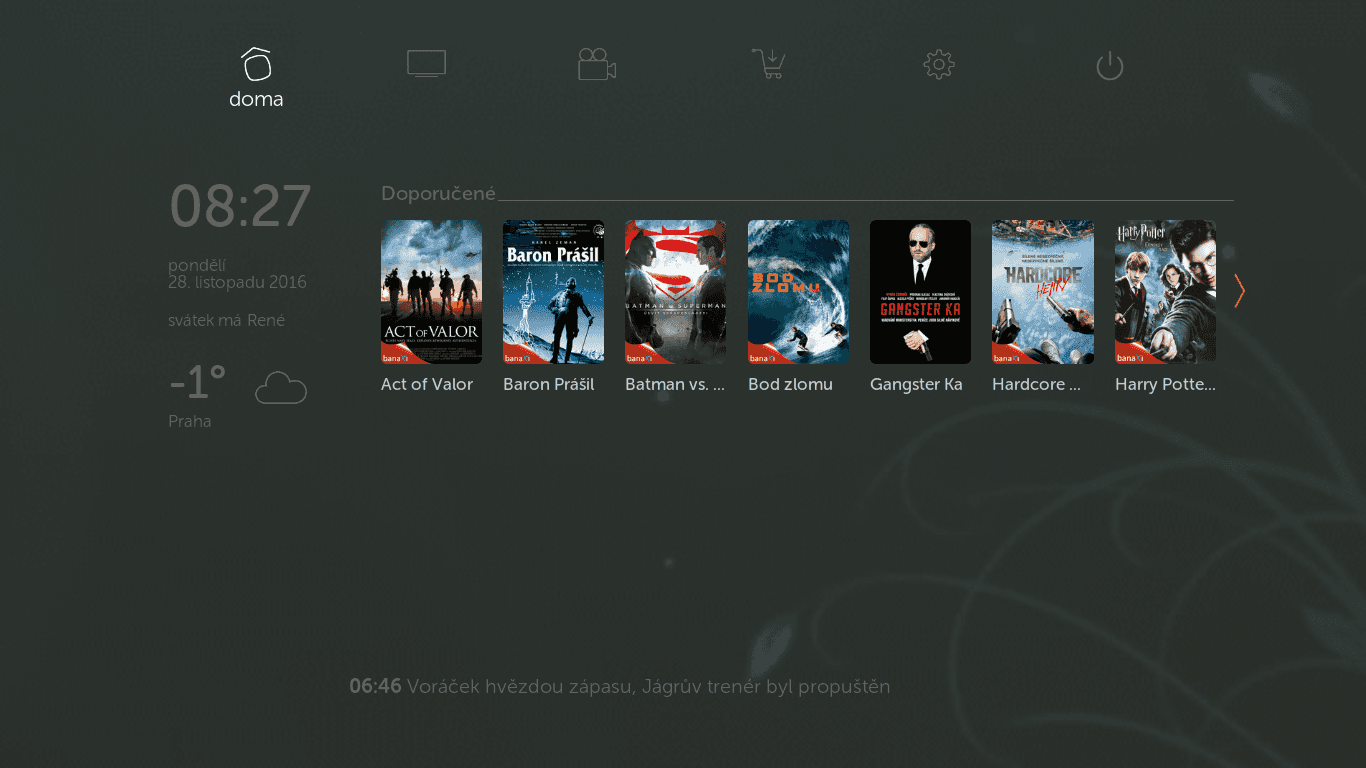Click the Praha city weather label
The width and height of the screenshot is (1366, 768).
[x=190, y=421]
